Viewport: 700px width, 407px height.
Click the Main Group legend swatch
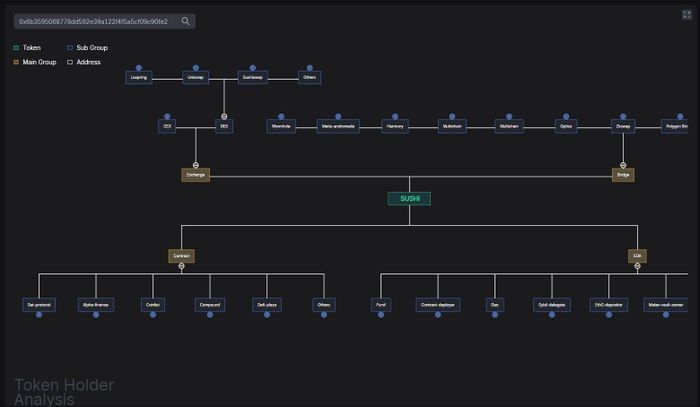(16, 62)
